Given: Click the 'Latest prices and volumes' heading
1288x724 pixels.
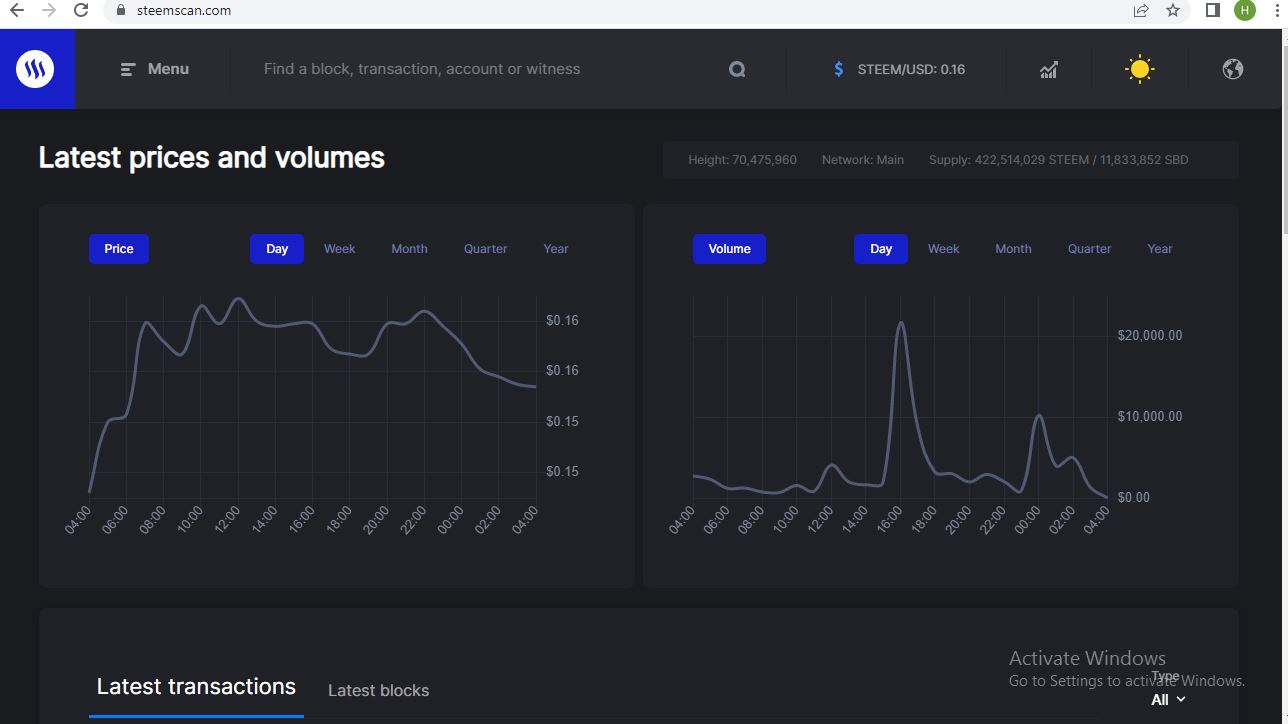Looking at the screenshot, I should (x=212, y=158).
